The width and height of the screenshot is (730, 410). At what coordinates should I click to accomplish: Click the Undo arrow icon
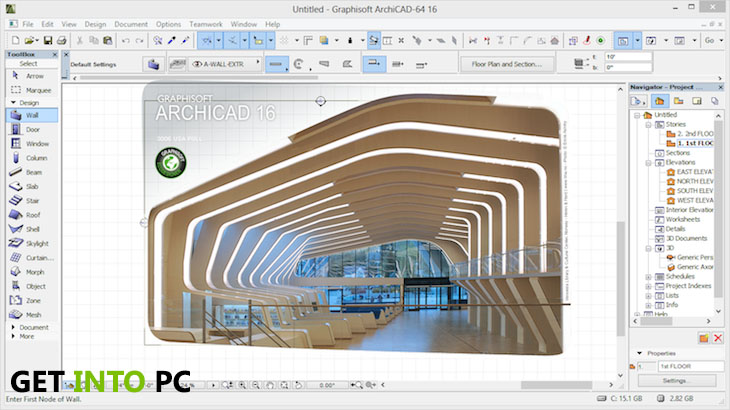click(x=126, y=40)
